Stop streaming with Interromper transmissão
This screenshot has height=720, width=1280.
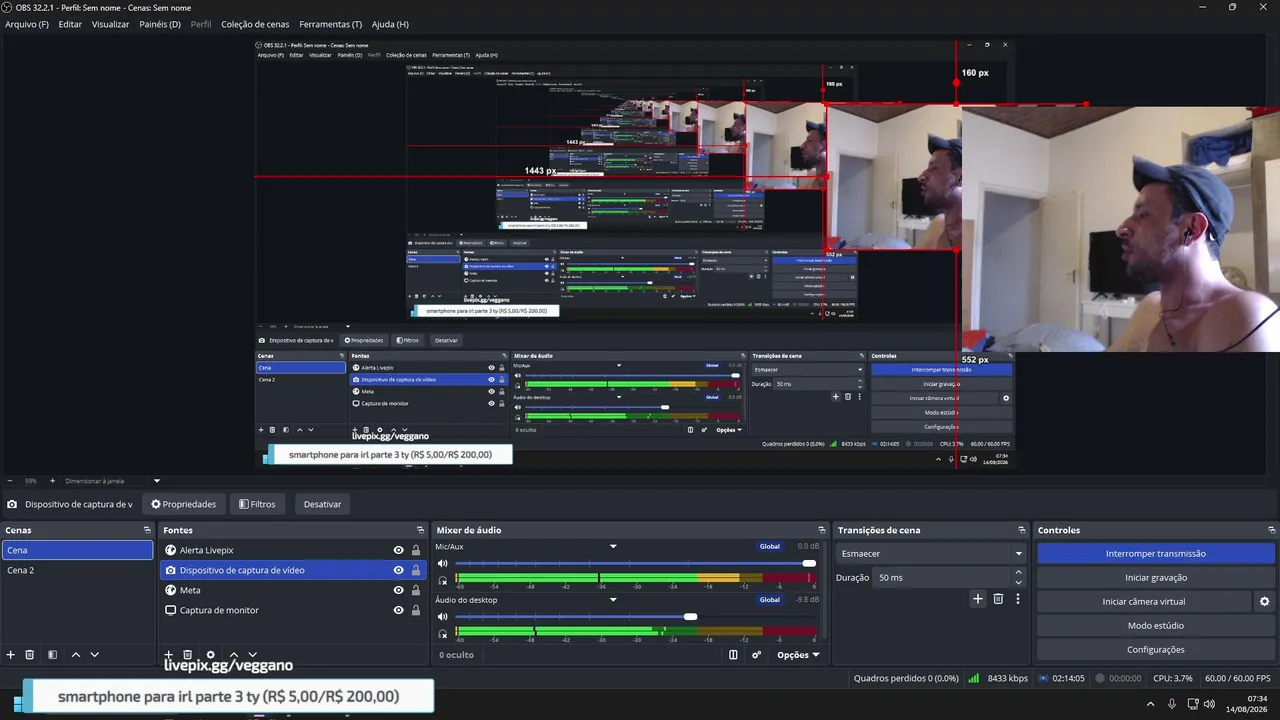point(1155,553)
